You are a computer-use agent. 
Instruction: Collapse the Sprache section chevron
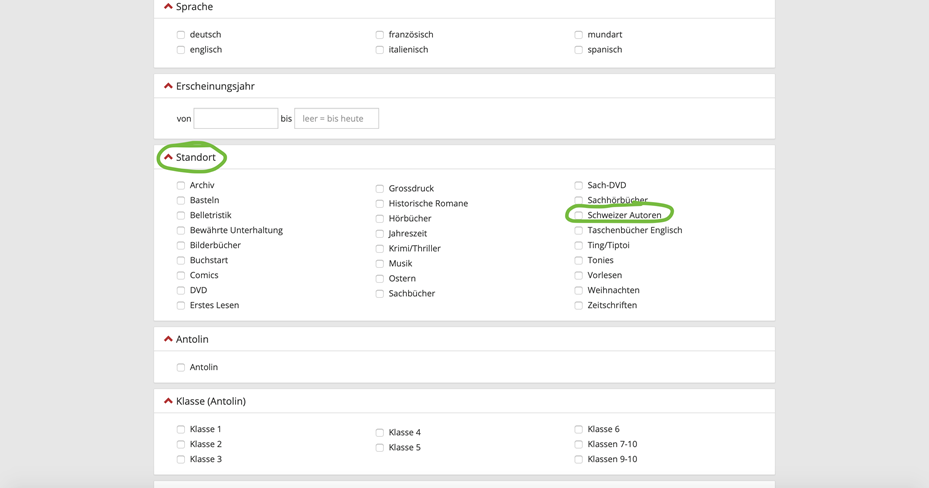pos(168,7)
